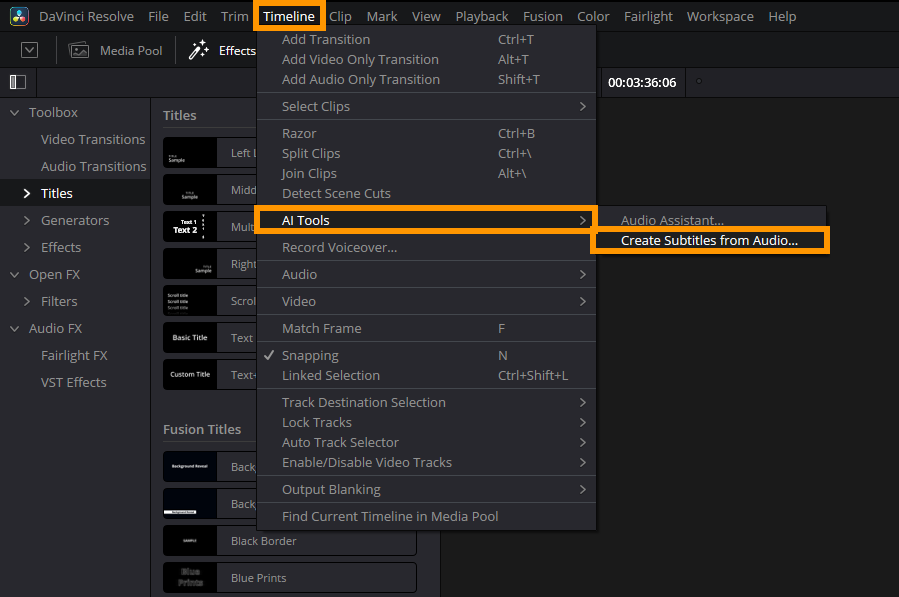Screen dimensions: 899x597
Task: Expand the Generators tree item
Action: (x=26, y=220)
